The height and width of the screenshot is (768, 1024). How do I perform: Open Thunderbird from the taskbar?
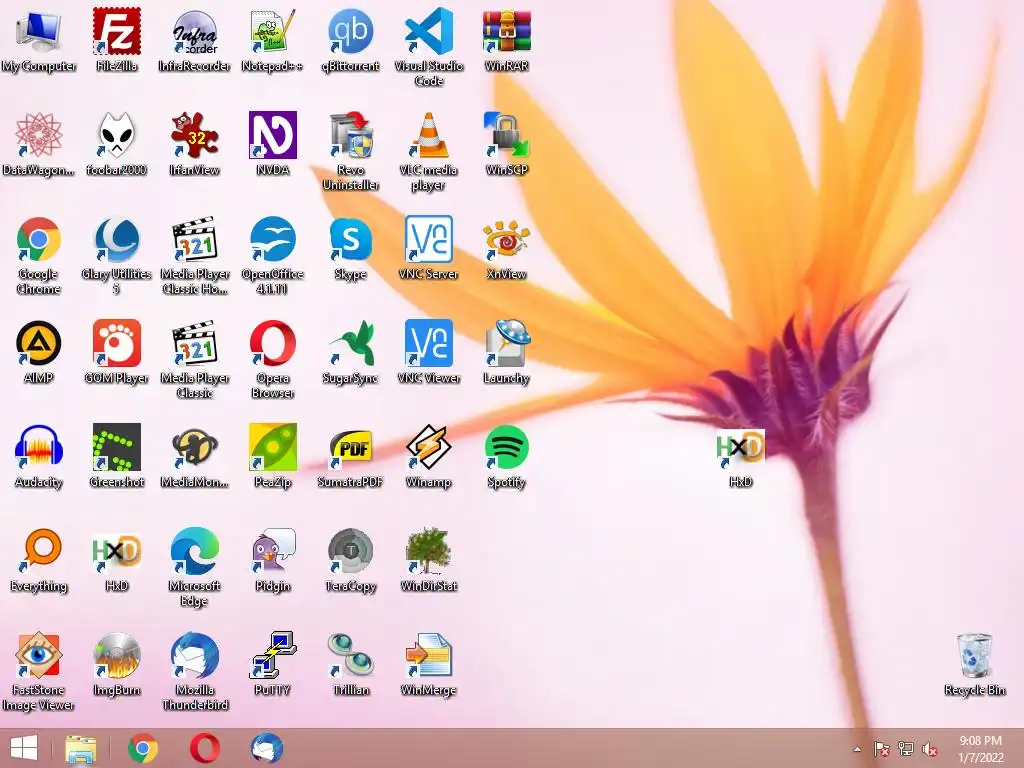266,748
